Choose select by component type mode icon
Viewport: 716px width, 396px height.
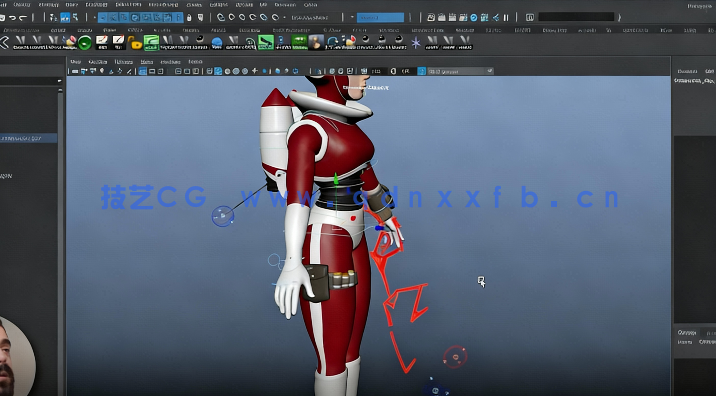coord(75,18)
